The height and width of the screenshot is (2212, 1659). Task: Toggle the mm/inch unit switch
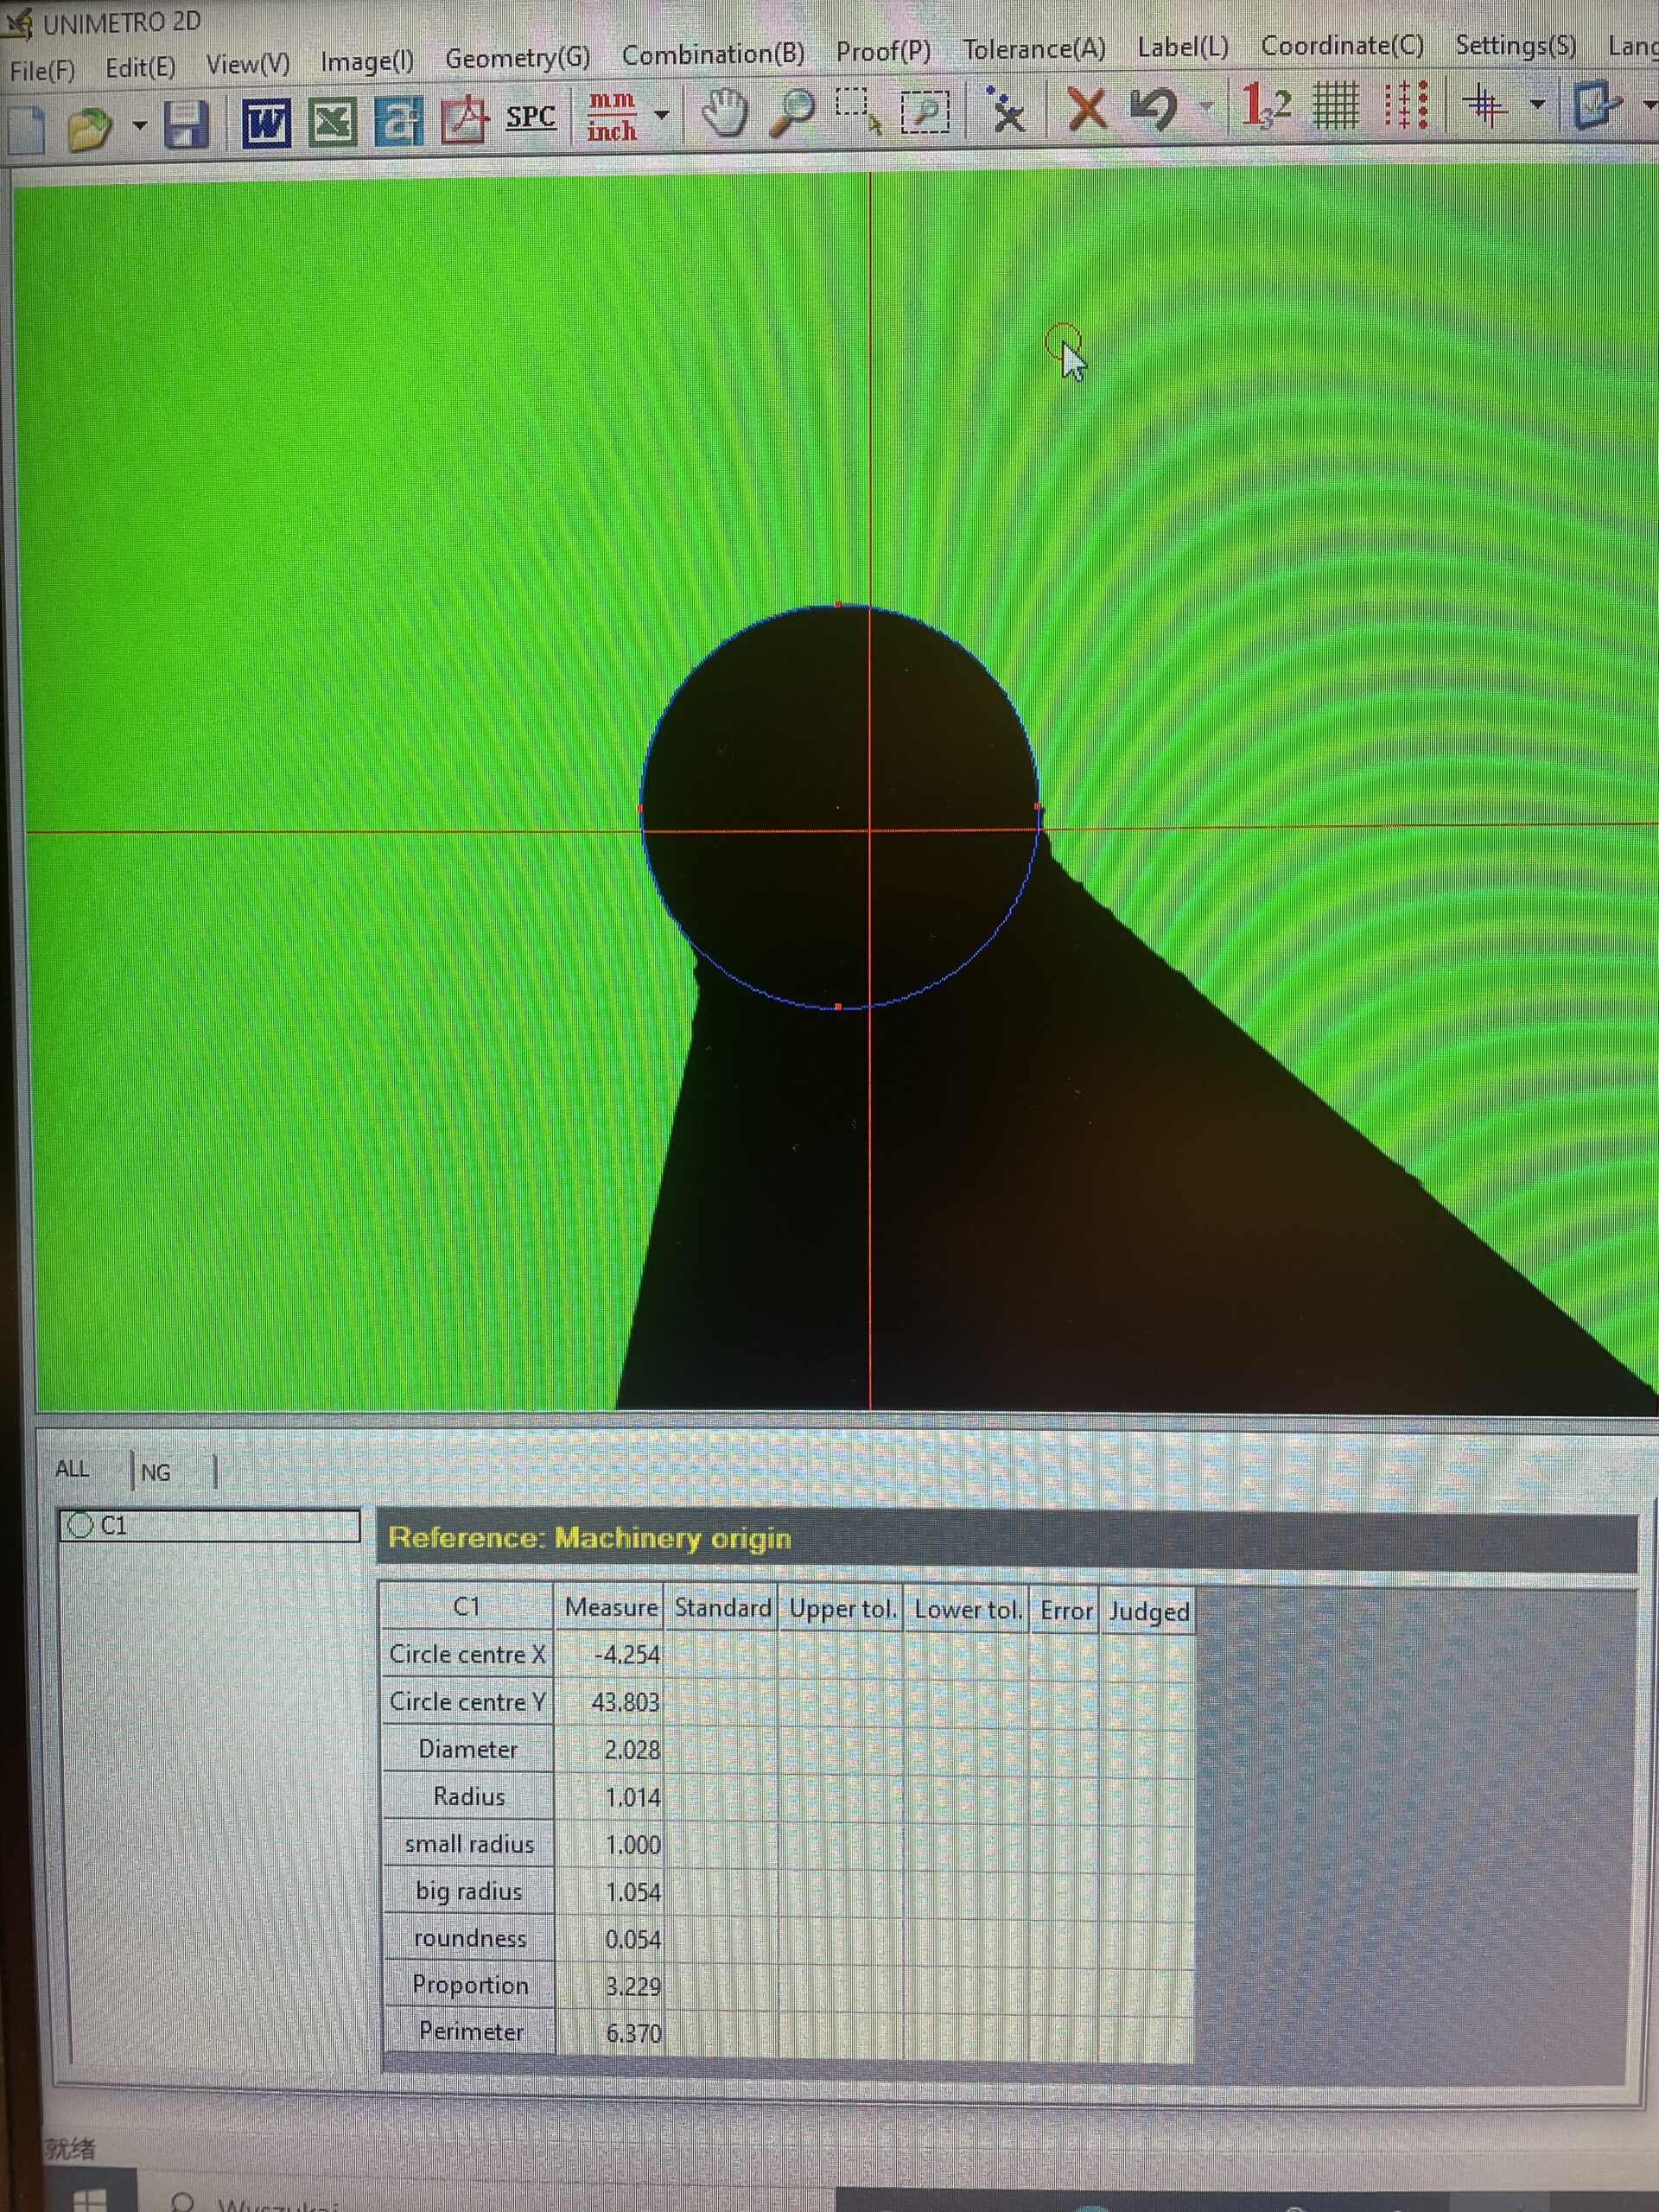tap(611, 116)
